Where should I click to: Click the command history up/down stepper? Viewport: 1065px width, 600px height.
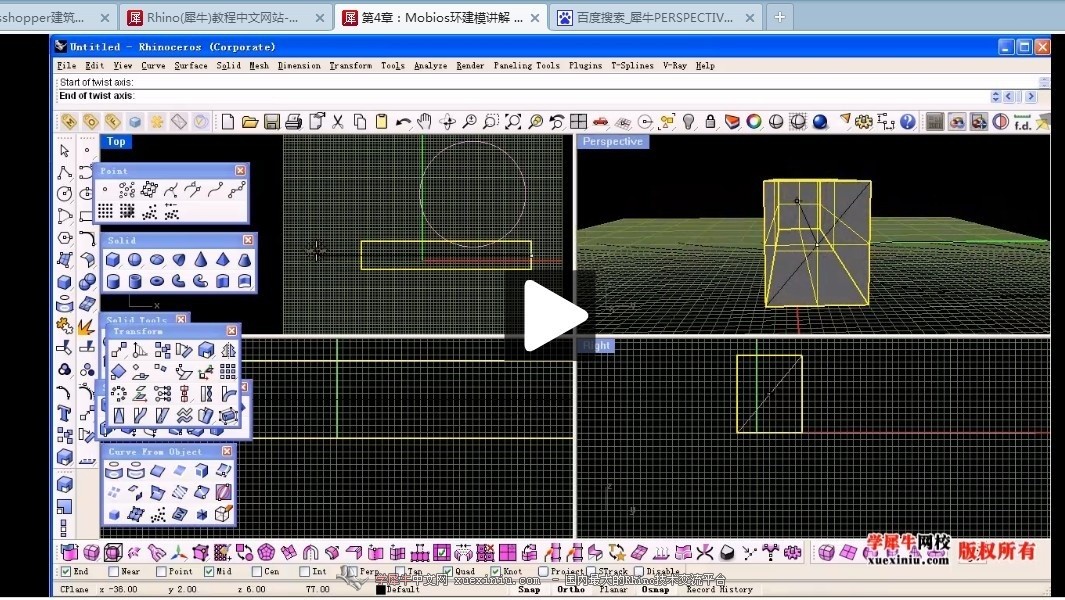coord(996,96)
